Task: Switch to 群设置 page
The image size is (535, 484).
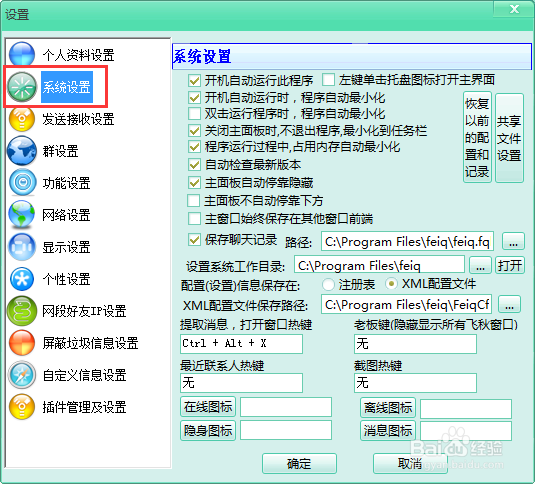Action: (60, 151)
